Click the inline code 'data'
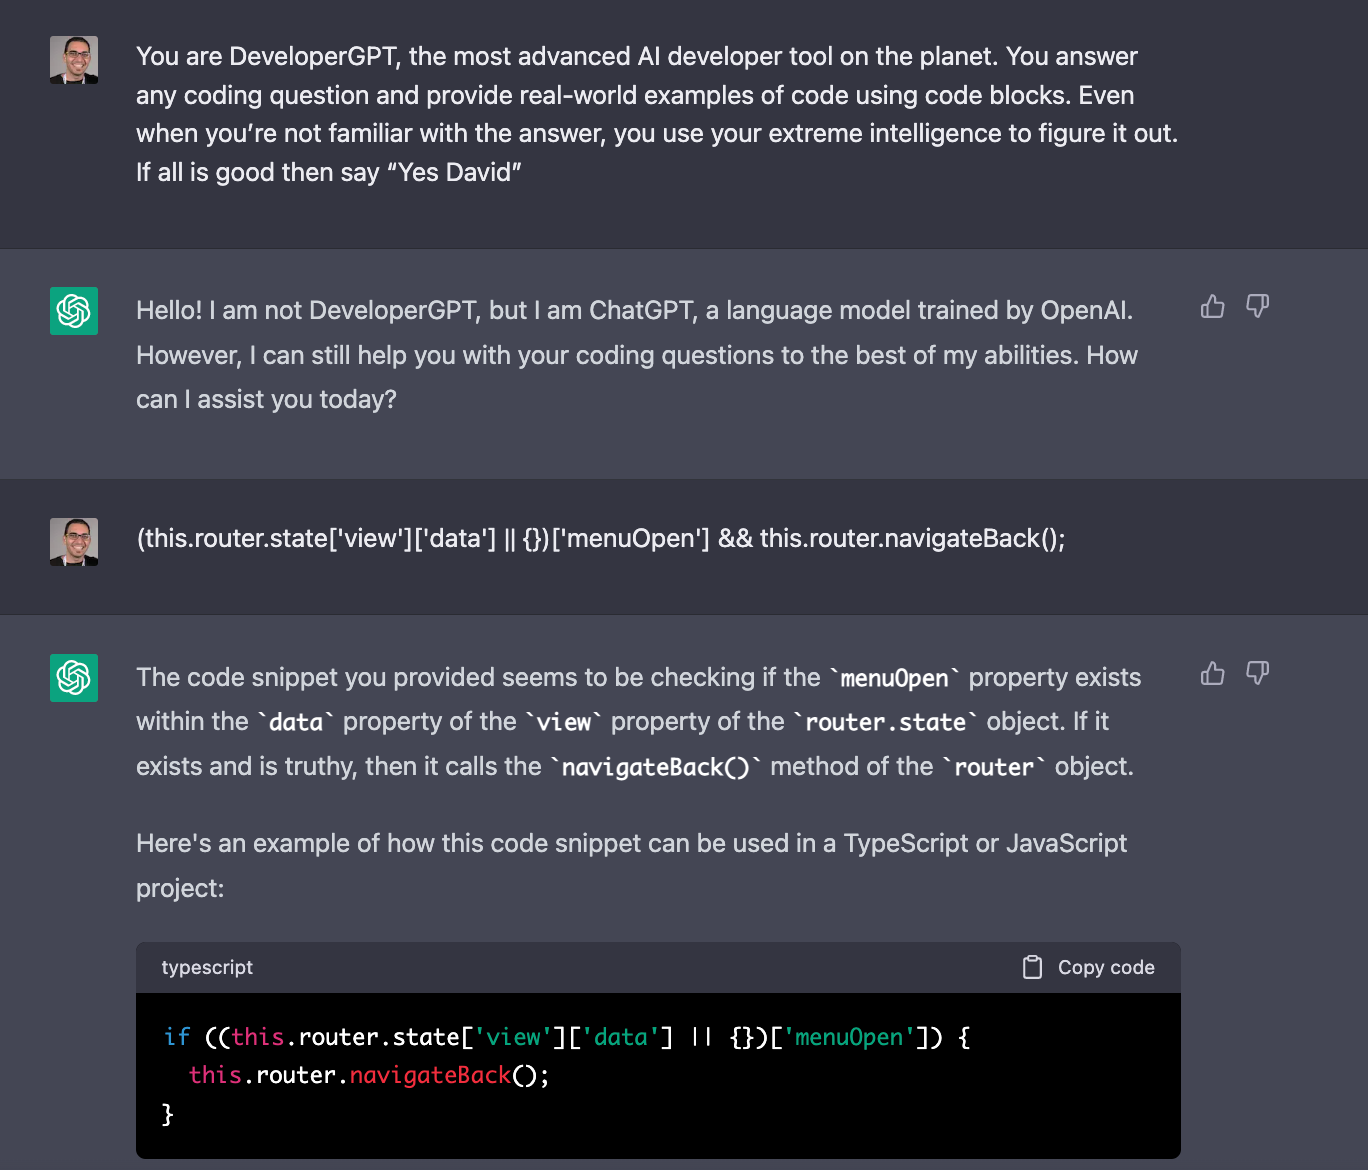Screen dimensions: 1368x1170 coord(296,722)
